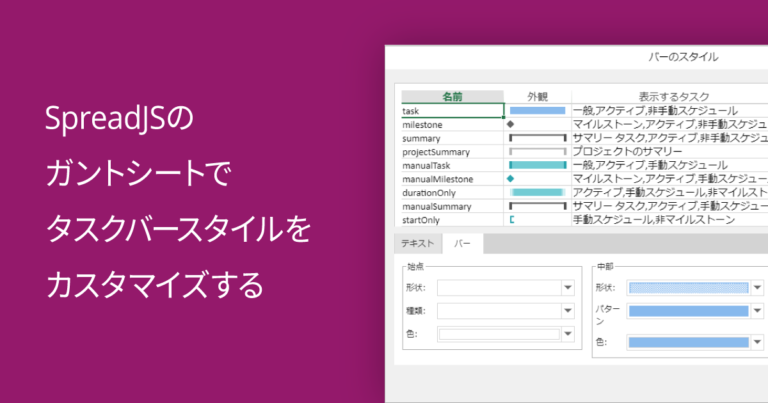Select the durationOnly row name cell
This screenshot has height=403, width=768.
pos(453,193)
